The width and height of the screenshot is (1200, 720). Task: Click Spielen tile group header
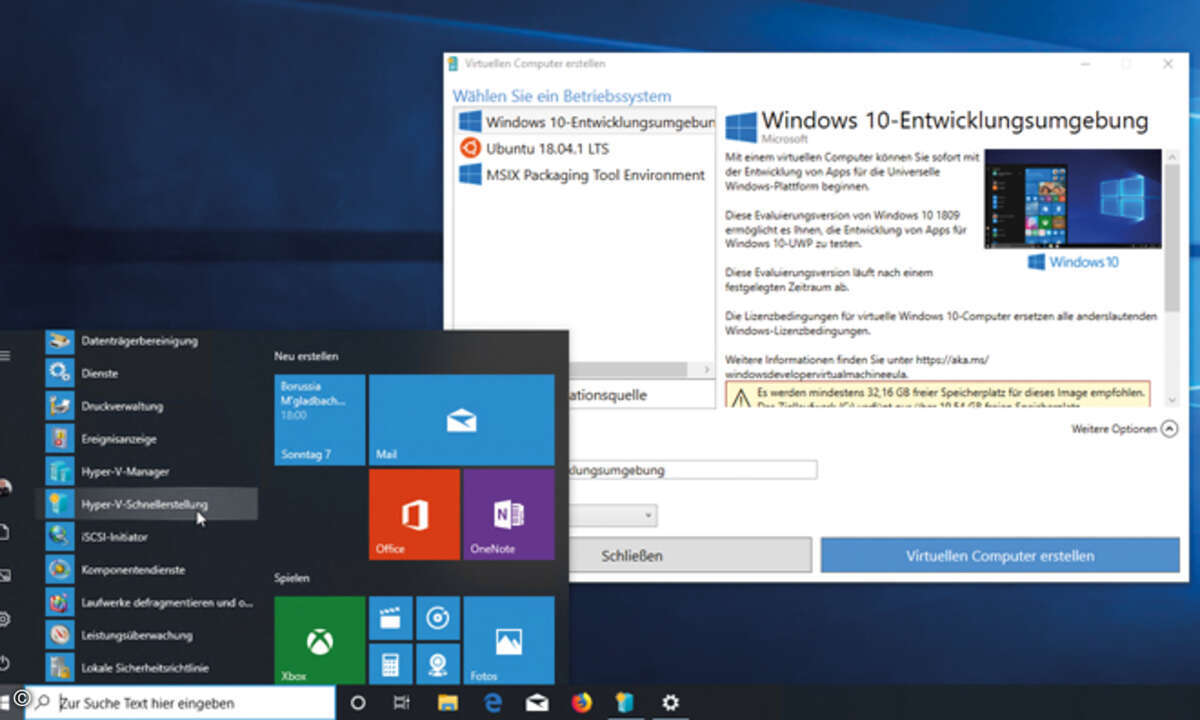click(x=292, y=578)
